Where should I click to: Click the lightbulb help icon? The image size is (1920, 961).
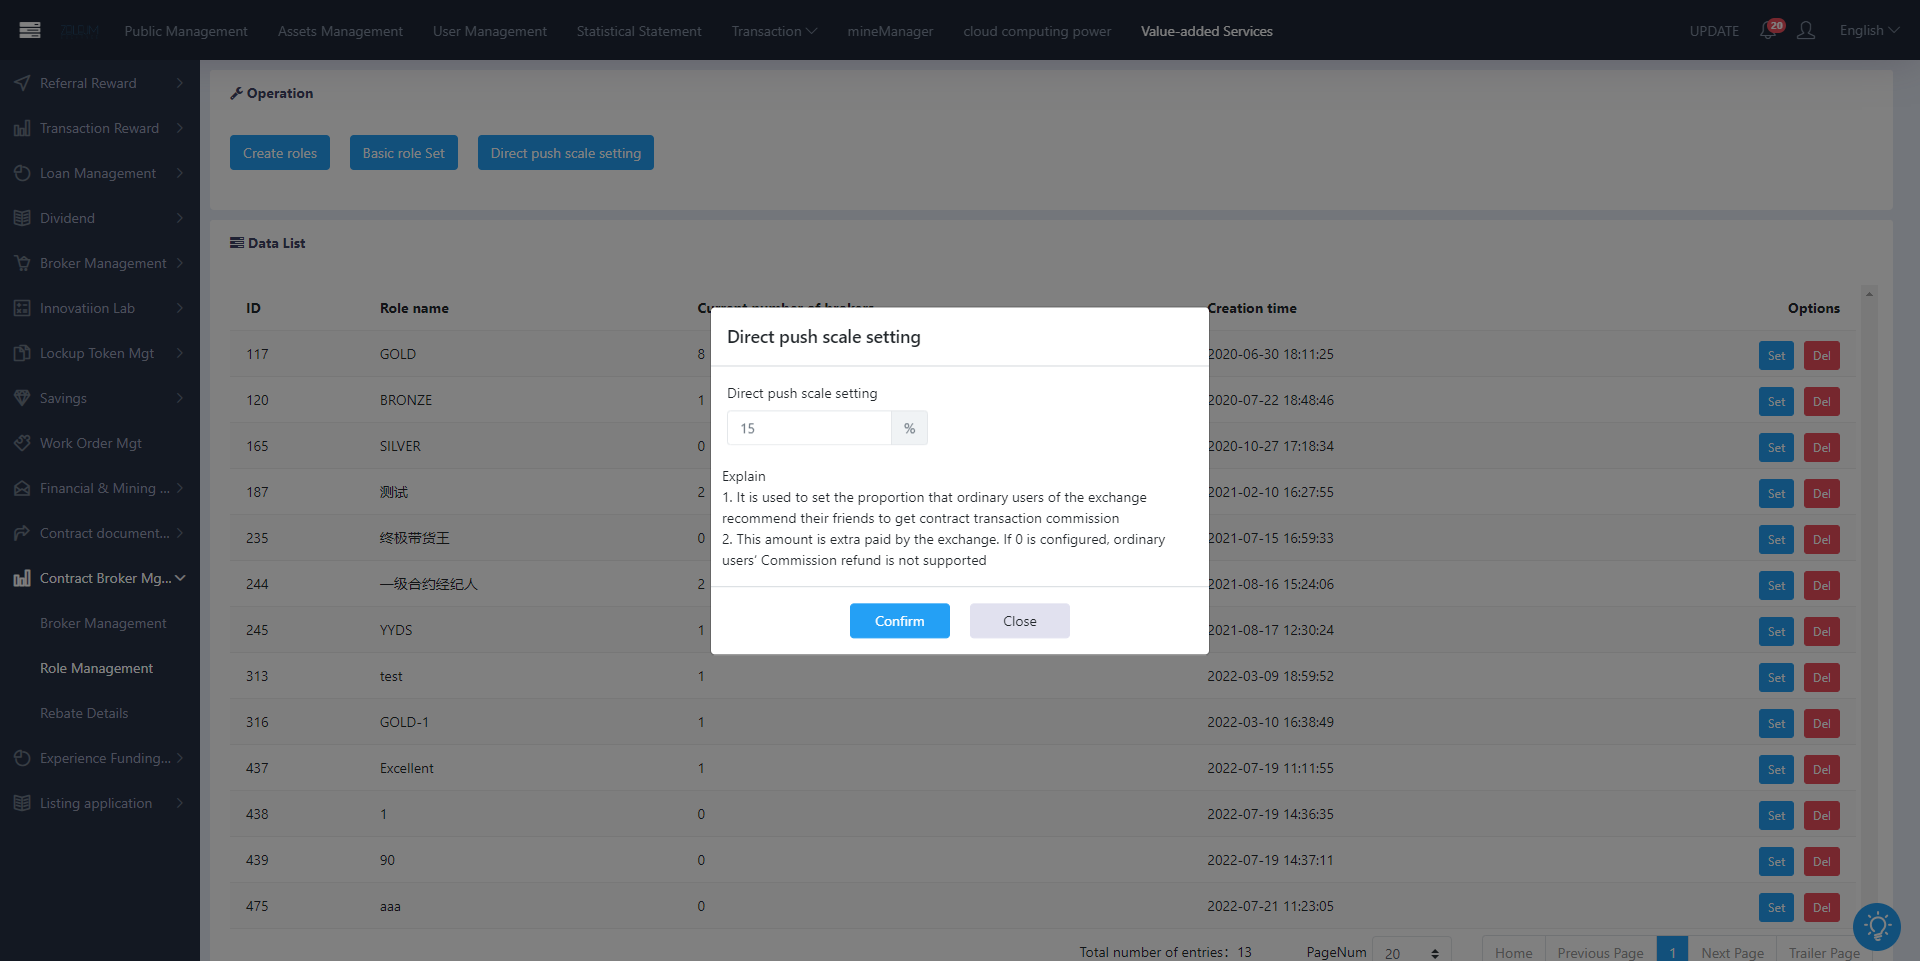point(1877,927)
